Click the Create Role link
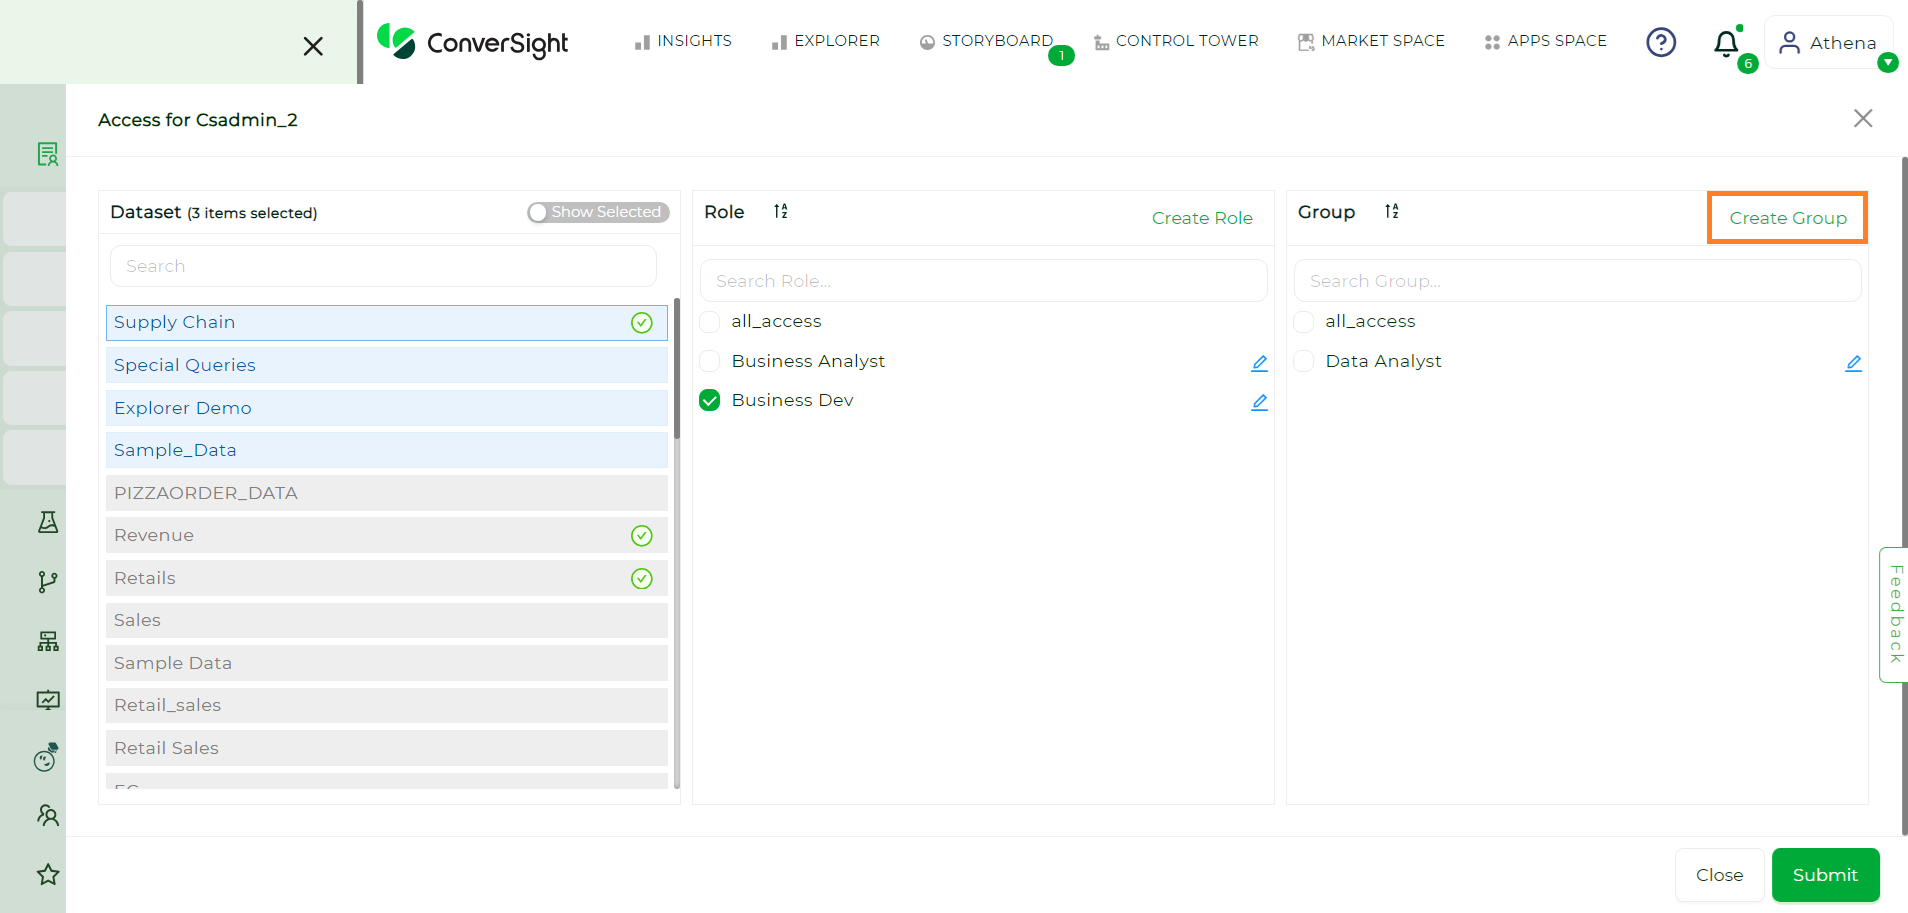The width and height of the screenshot is (1908, 913). click(1202, 218)
